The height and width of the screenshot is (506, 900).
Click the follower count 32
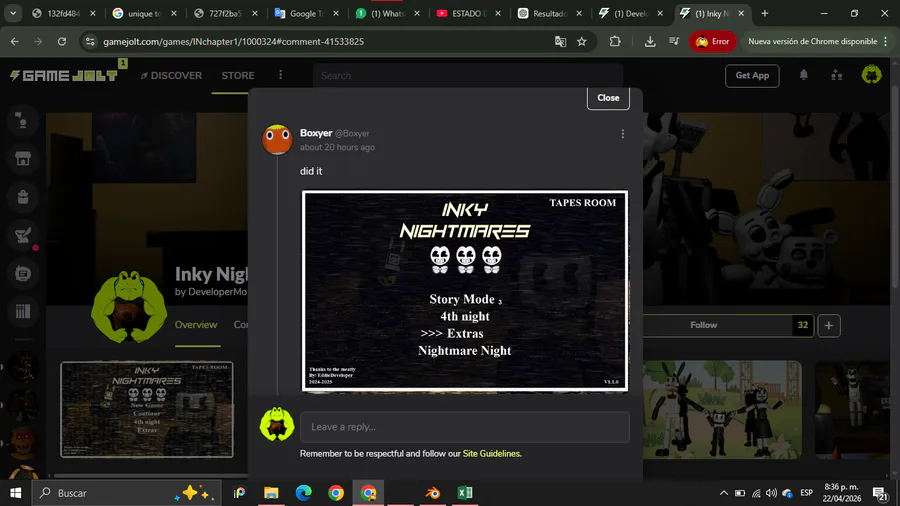[x=802, y=325]
